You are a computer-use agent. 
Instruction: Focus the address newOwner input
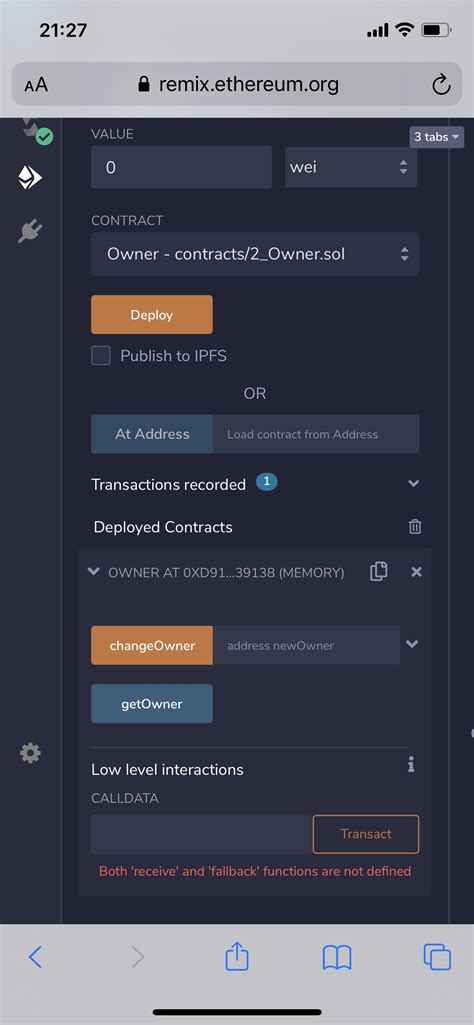307,645
